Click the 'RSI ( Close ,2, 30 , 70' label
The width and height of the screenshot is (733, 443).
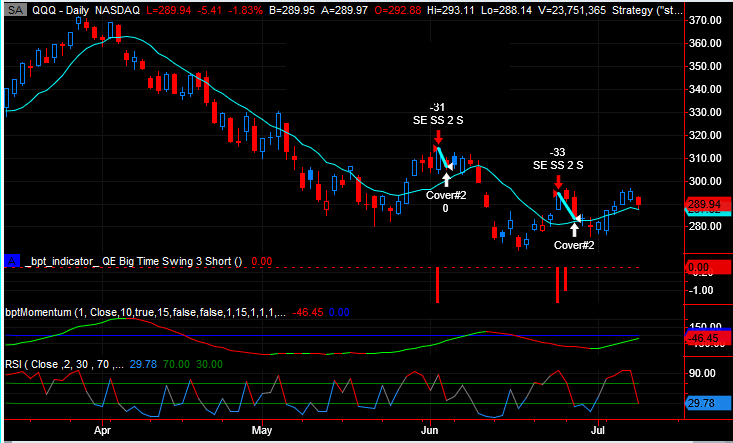point(64,364)
